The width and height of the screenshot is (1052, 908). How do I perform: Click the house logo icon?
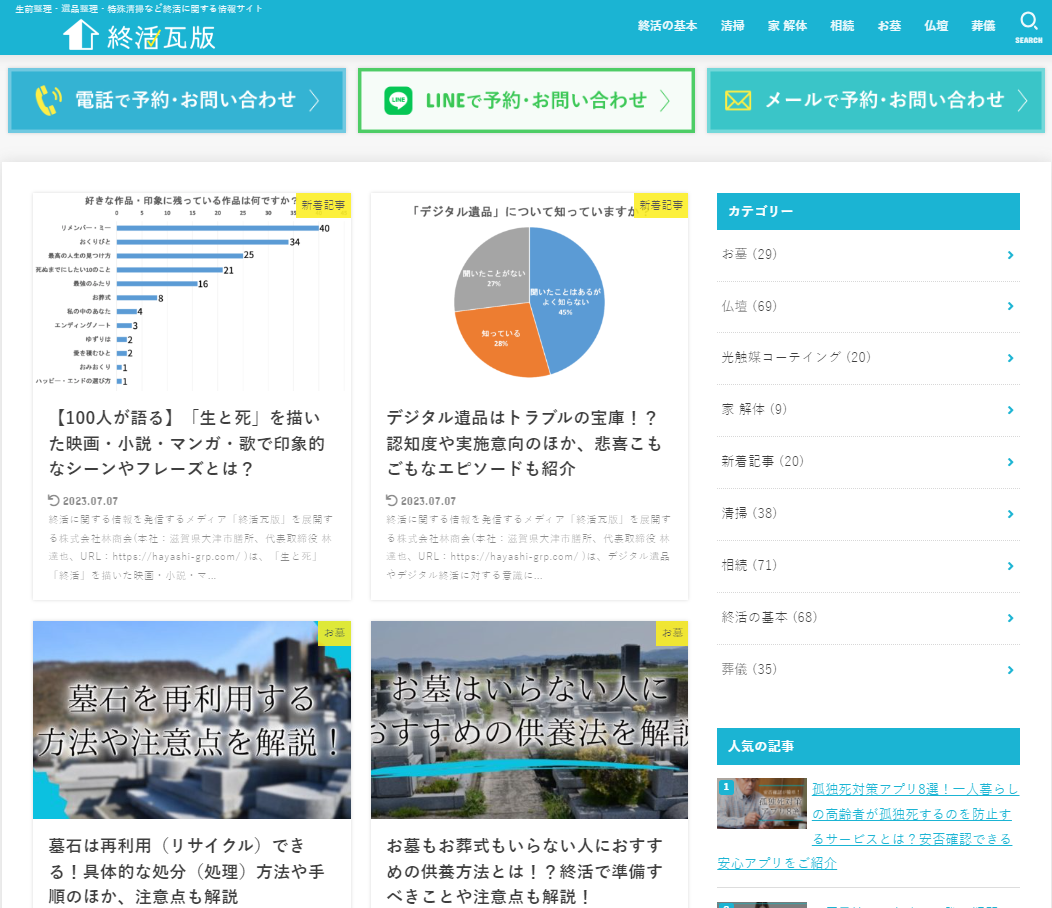[x=81, y=34]
